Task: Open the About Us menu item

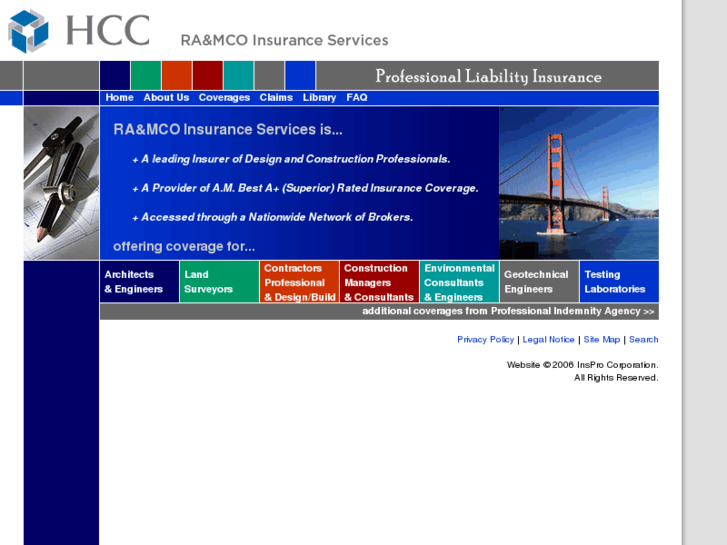Action: 166,97
